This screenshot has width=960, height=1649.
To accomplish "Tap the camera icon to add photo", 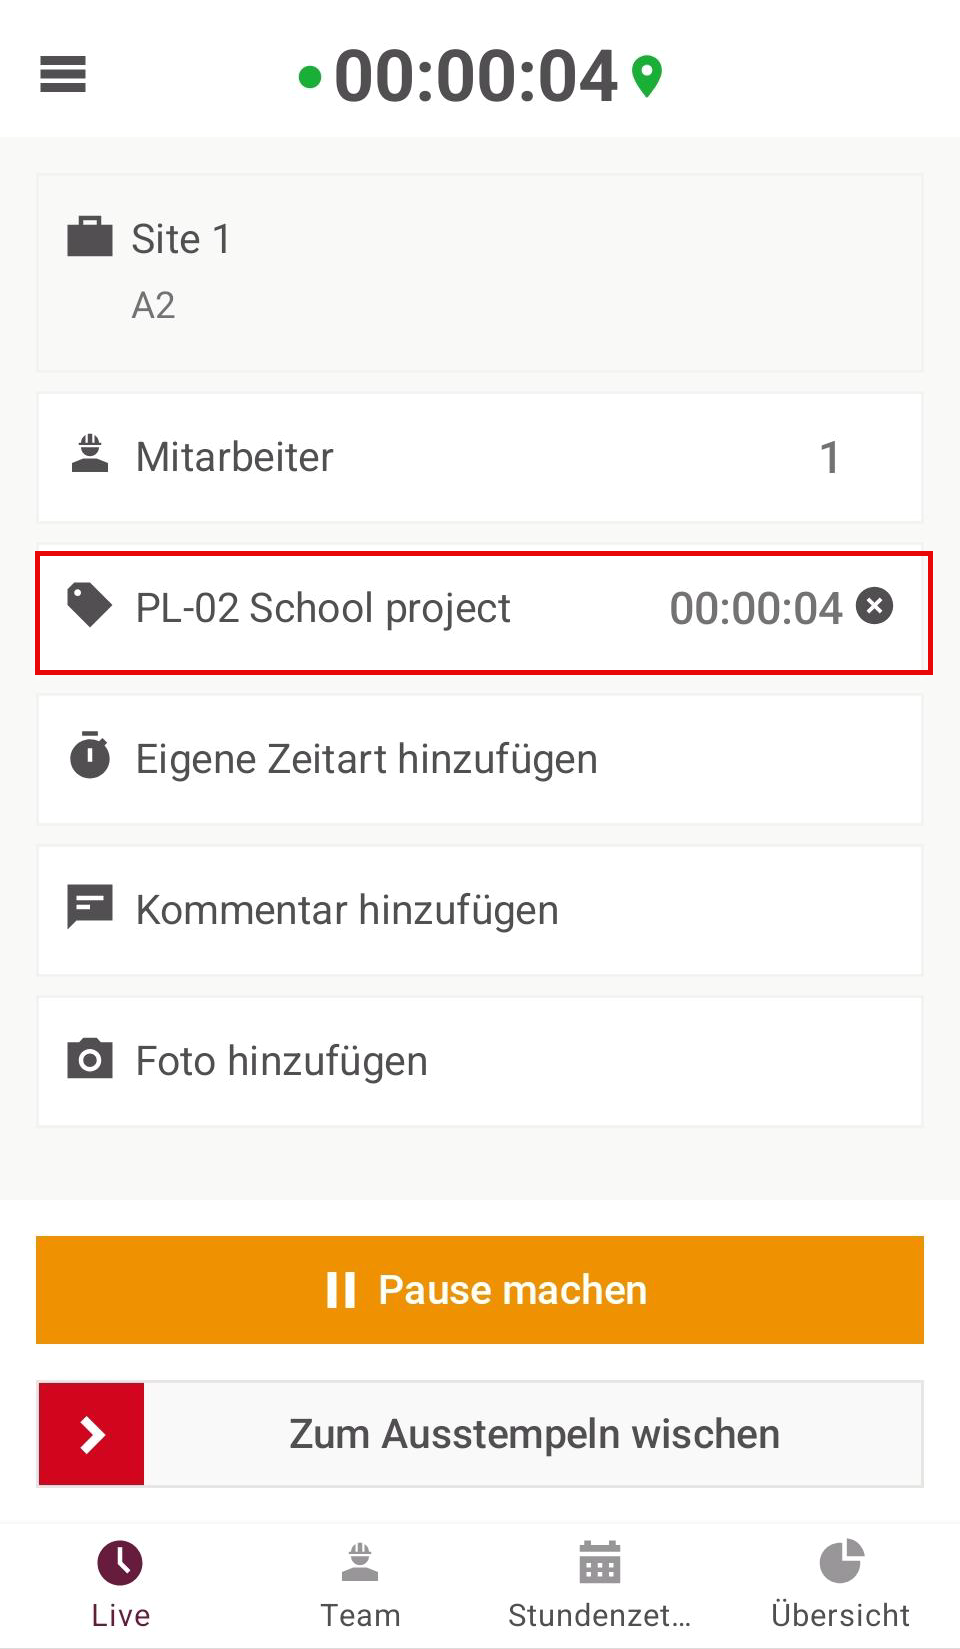I will pos(90,1059).
